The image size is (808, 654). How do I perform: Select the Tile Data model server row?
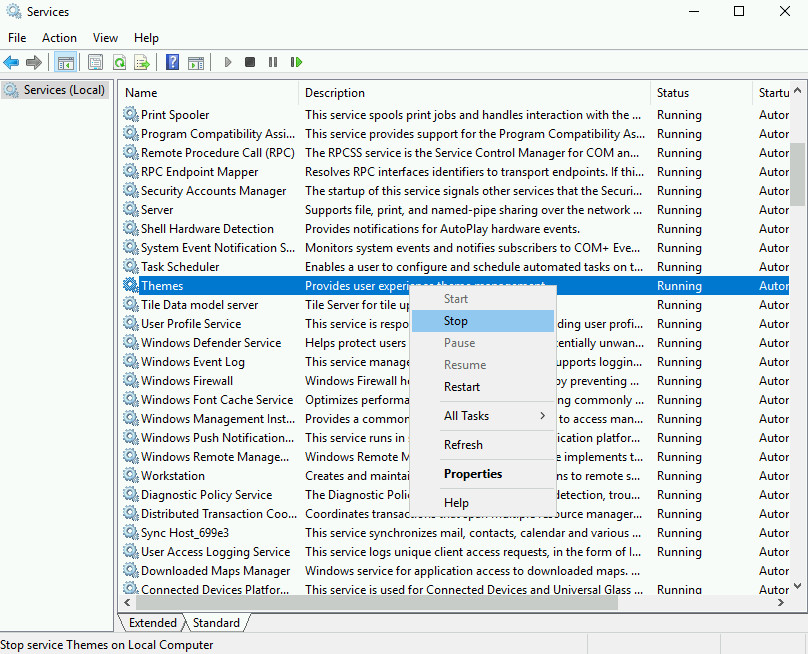click(455, 305)
